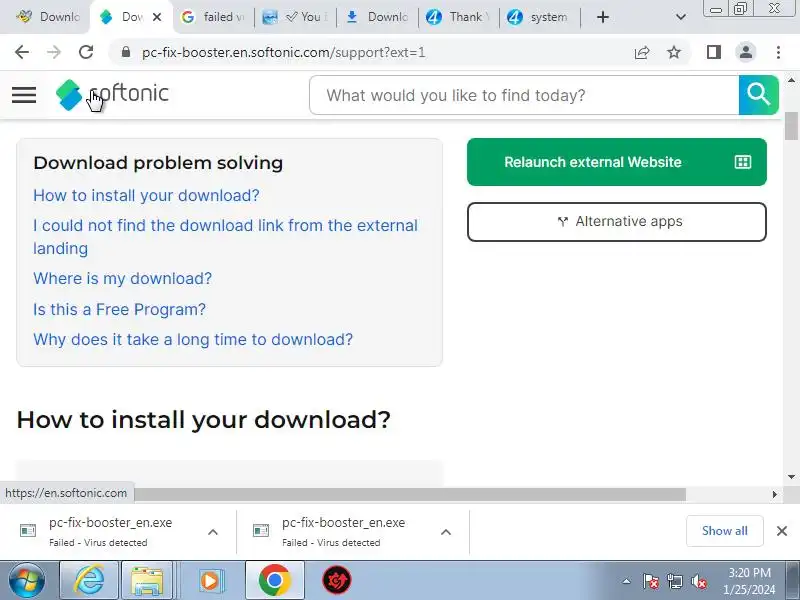Reload the current page
Viewport: 800px width, 600px height.
coord(86,52)
